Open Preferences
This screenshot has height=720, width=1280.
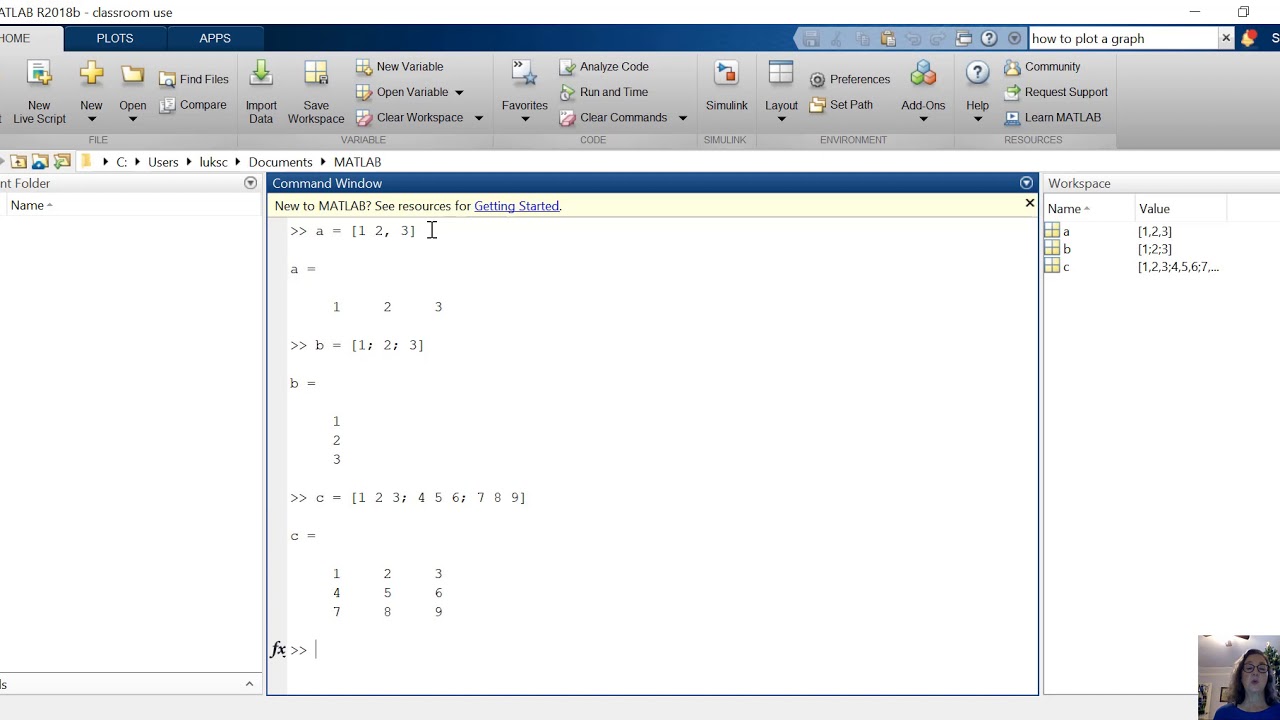[849, 79]
